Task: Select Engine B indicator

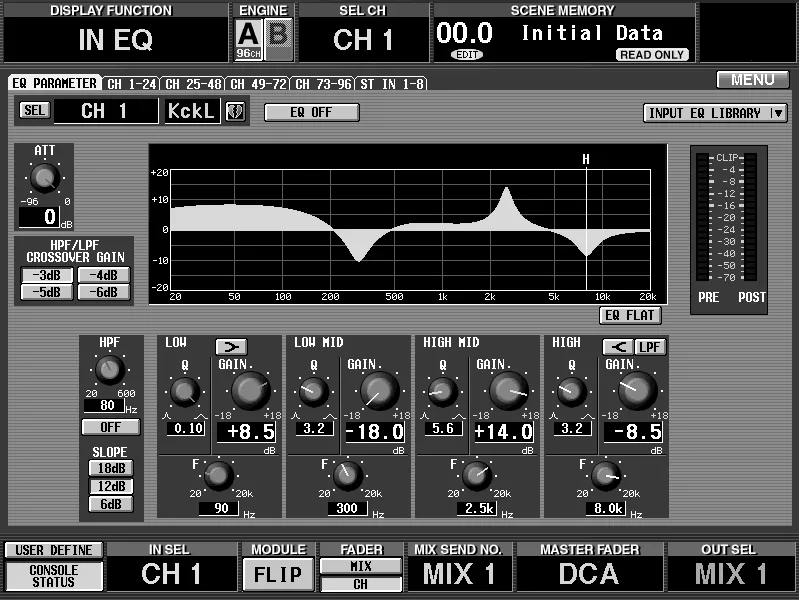Action: coord(278,39)
